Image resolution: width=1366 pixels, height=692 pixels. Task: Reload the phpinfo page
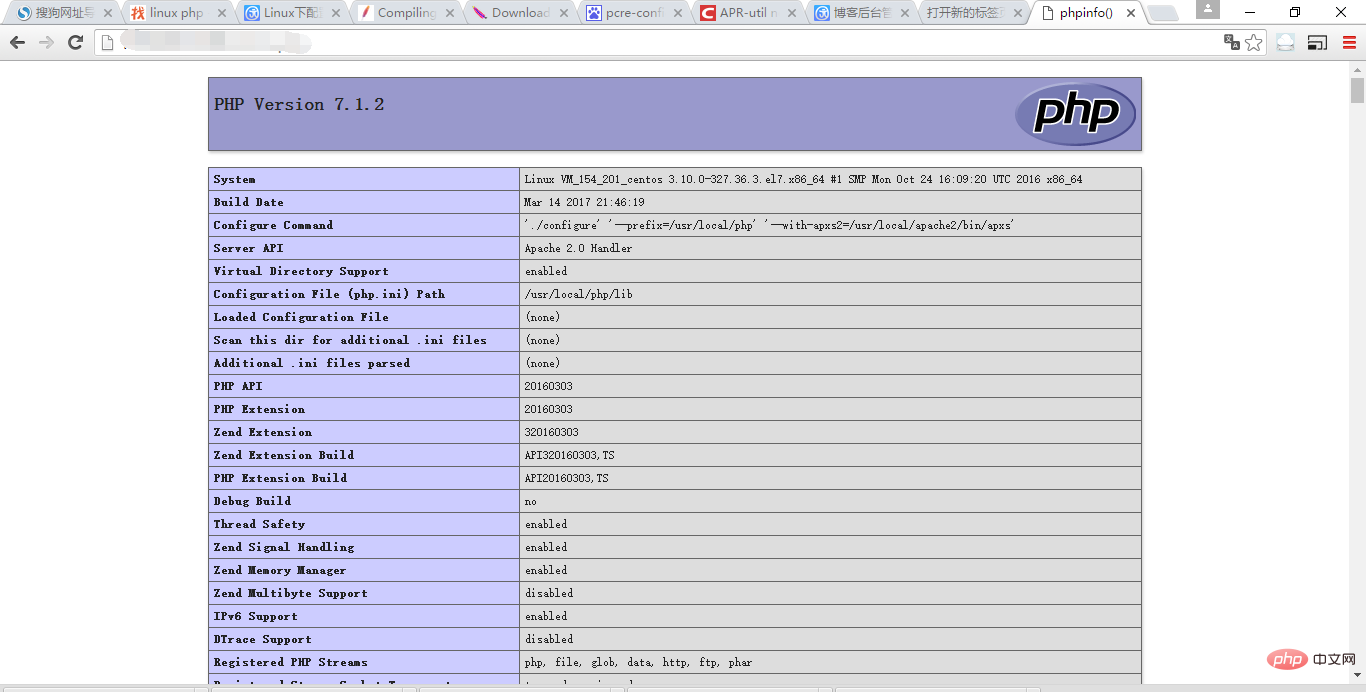[x=75, y=42]
